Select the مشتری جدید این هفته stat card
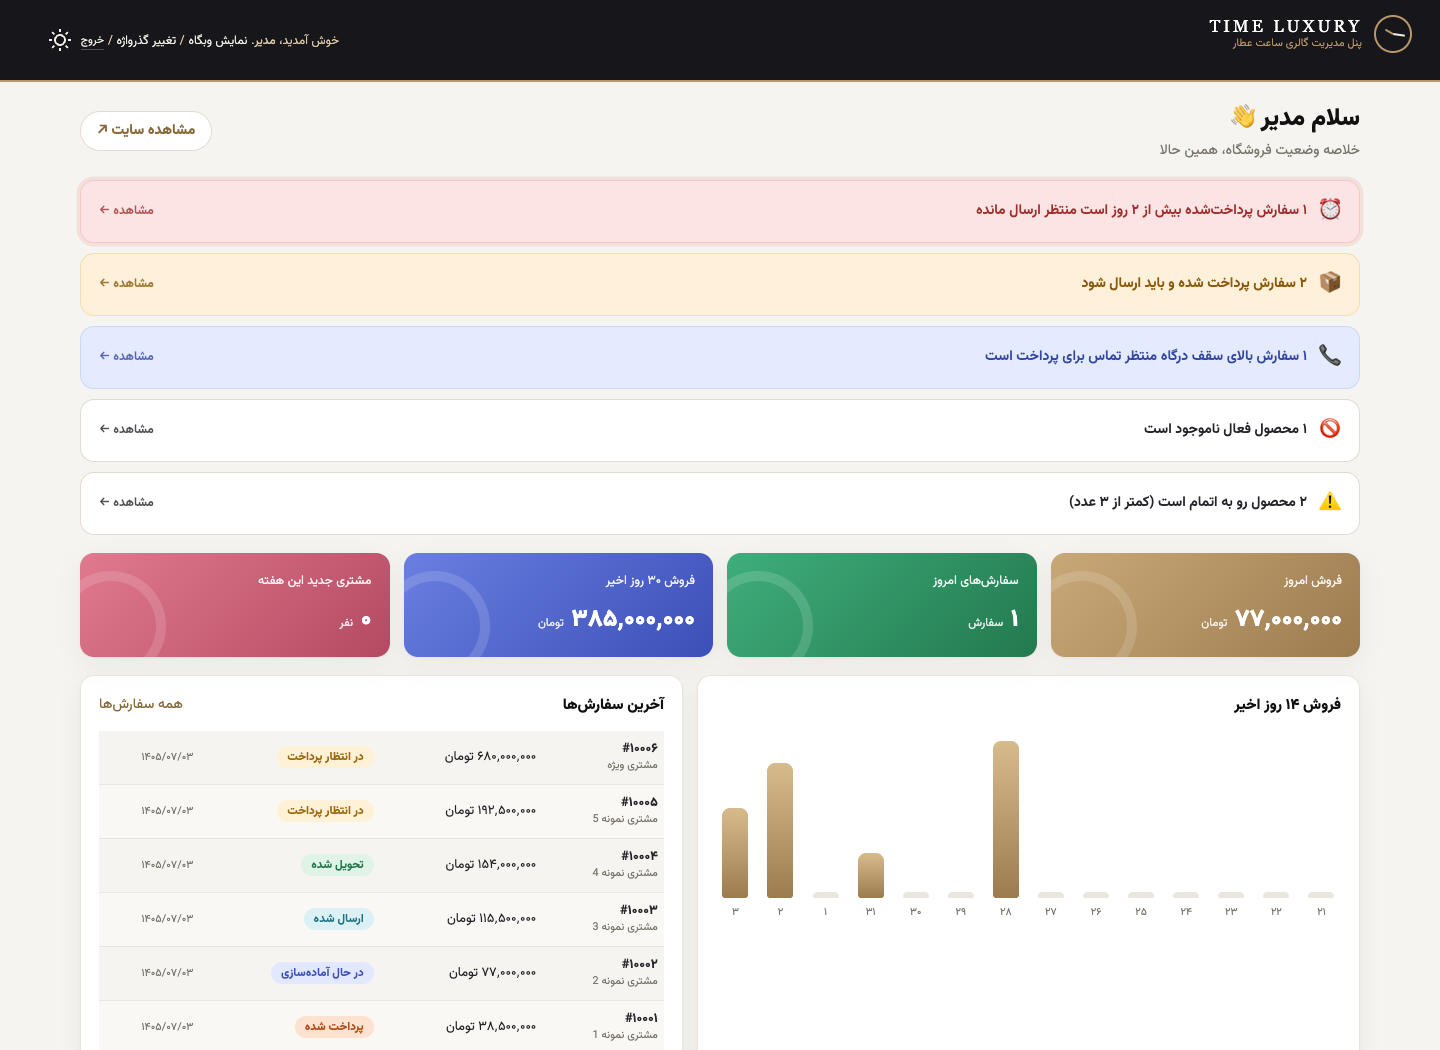The width and height of the screenshot is (1440, 1050). point(235,605)
